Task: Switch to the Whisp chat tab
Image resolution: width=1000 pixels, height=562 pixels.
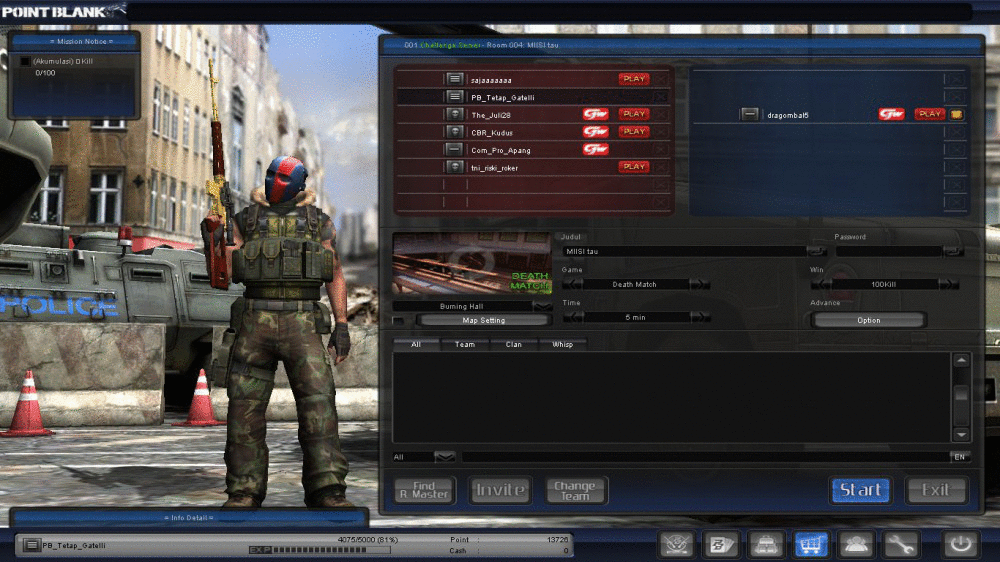Action: (x=562, y=344)
